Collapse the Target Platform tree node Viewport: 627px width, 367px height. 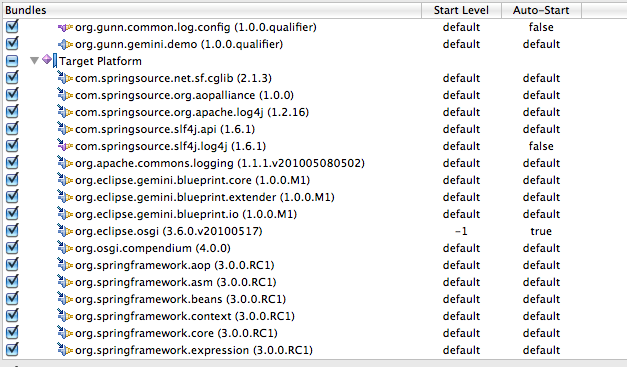pyautogui.click(x=34, y=61)
